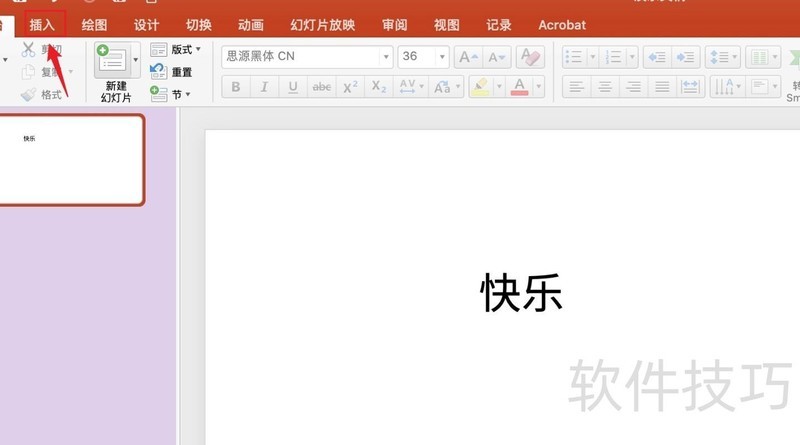
Task: Open the 设计 tab
Action: [146, 24]
